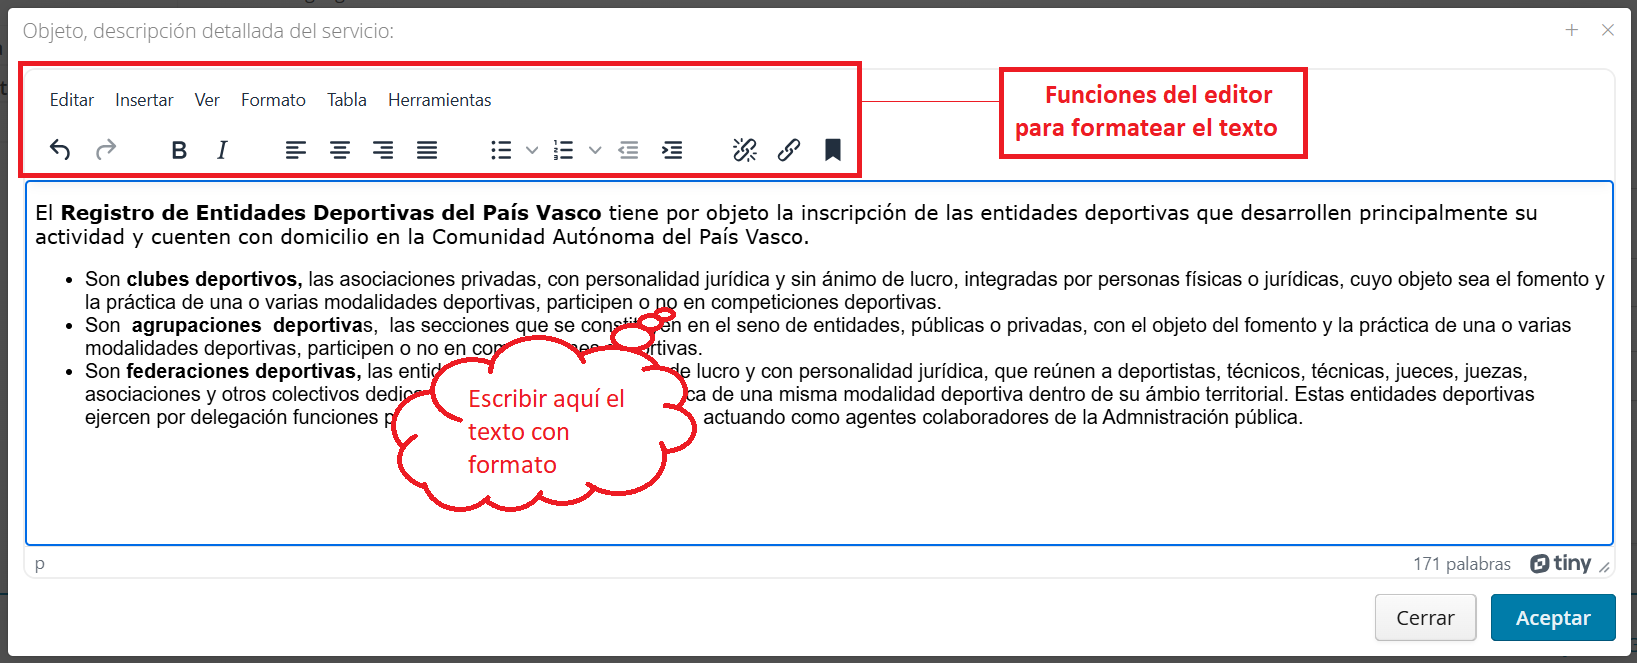Click the 171 palabras word count
Image resolution: width=1637 pixels, height=664 pixels.
click(1462, 564)
